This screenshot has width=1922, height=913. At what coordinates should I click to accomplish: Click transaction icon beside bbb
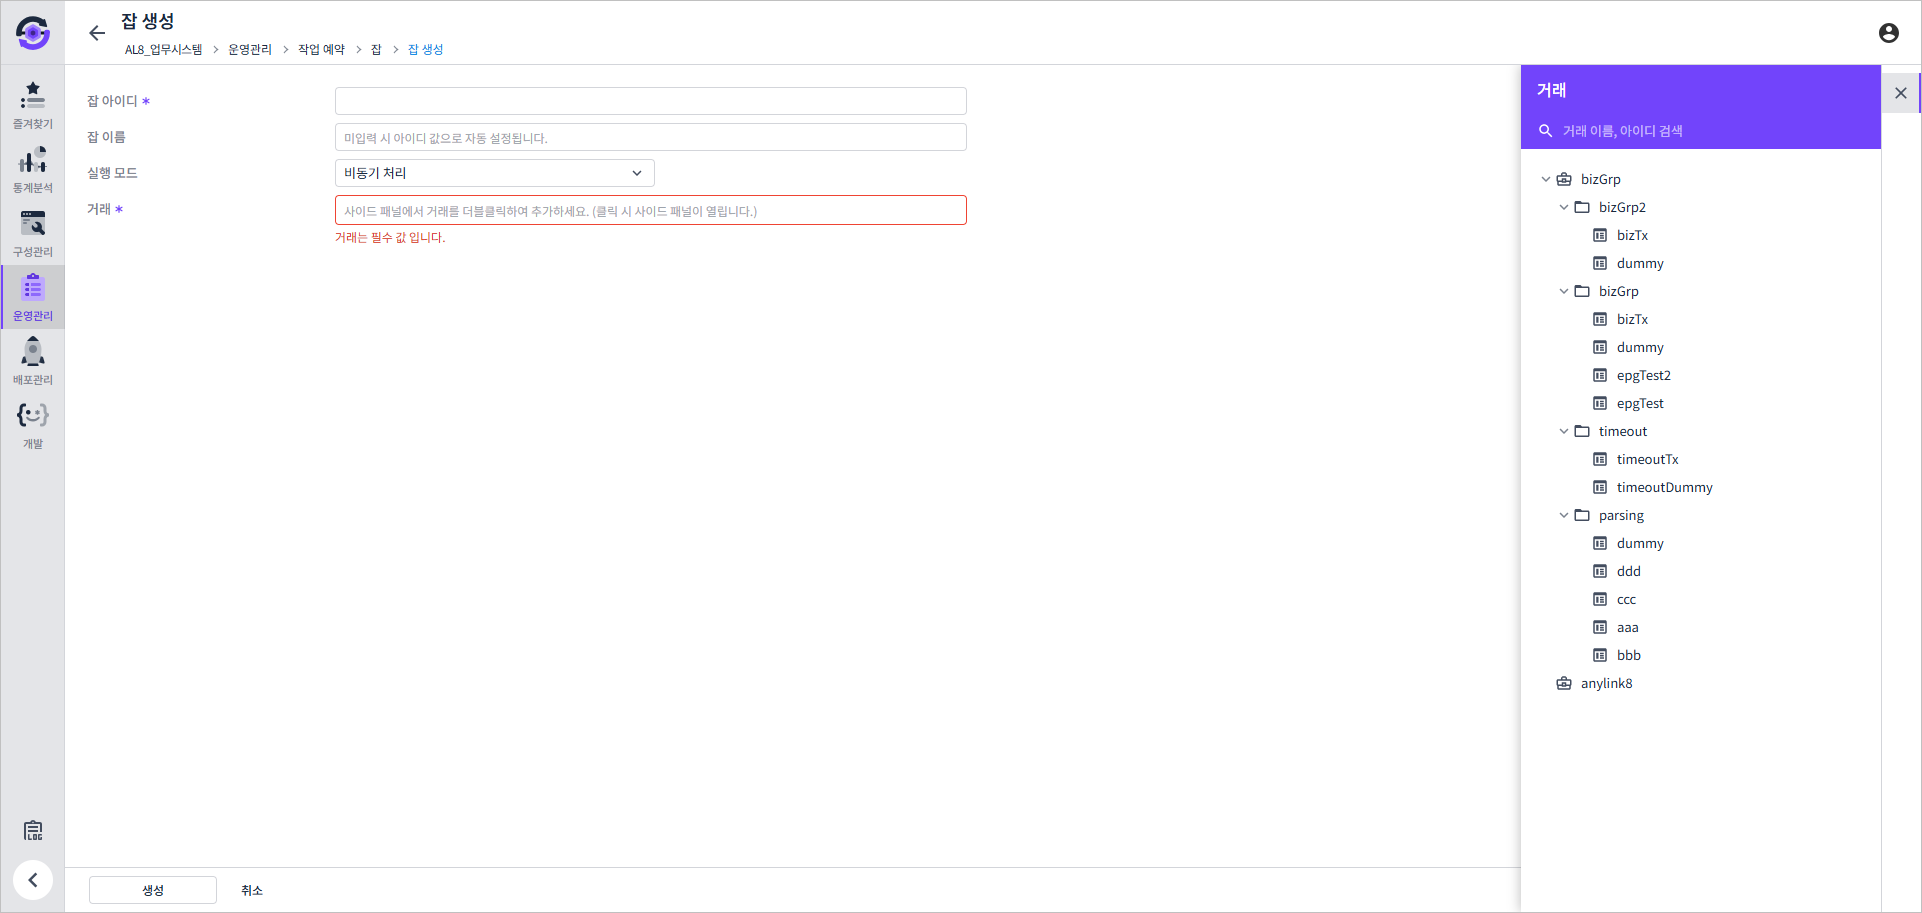point(1600,655)
